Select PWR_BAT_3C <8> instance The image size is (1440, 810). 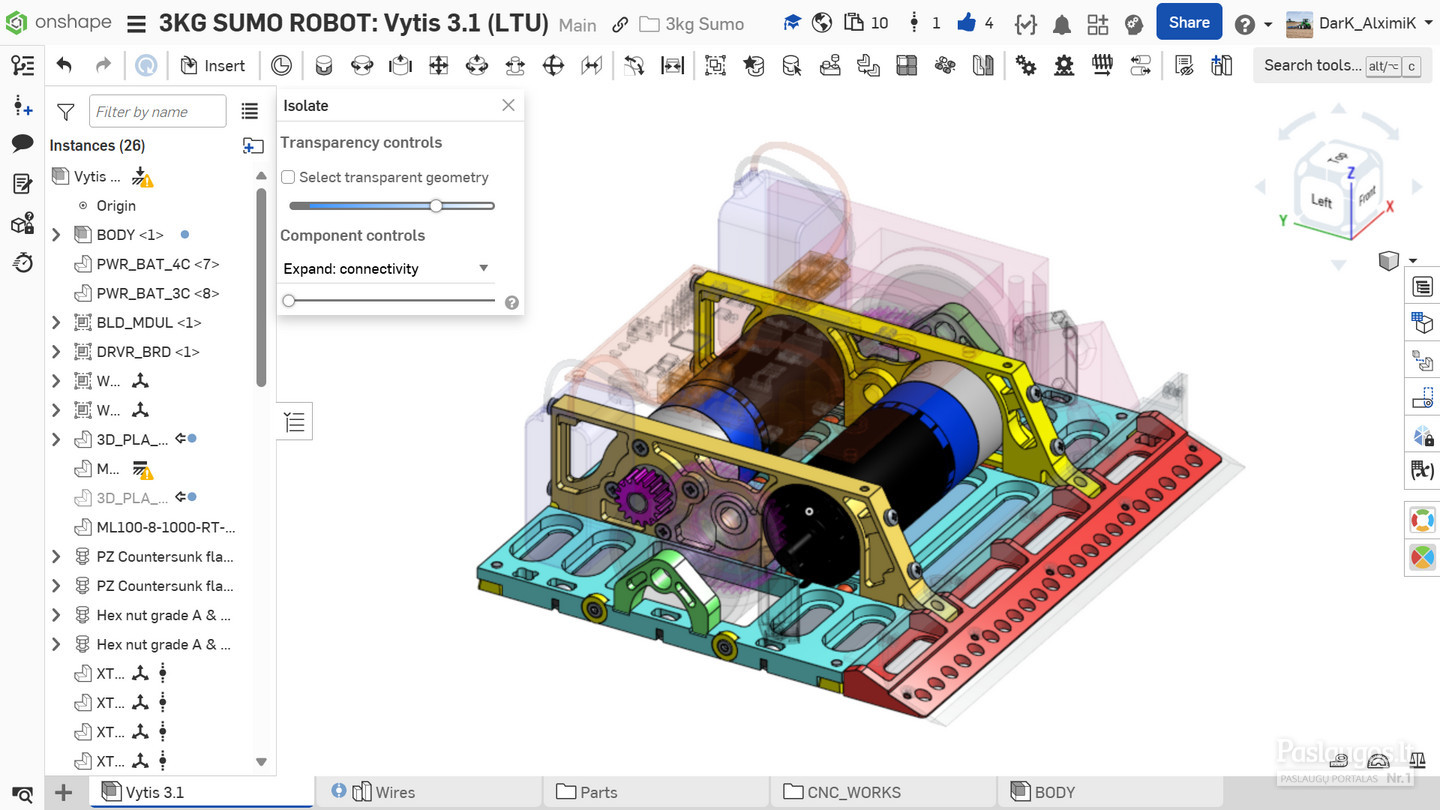[157, 293]
